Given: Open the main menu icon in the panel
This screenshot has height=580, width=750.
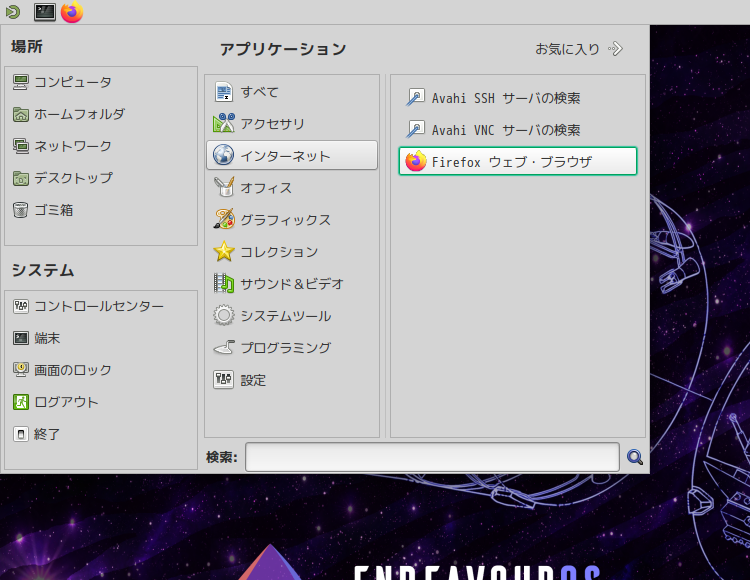Looking at the screenshot, I should tap(13, 11).
